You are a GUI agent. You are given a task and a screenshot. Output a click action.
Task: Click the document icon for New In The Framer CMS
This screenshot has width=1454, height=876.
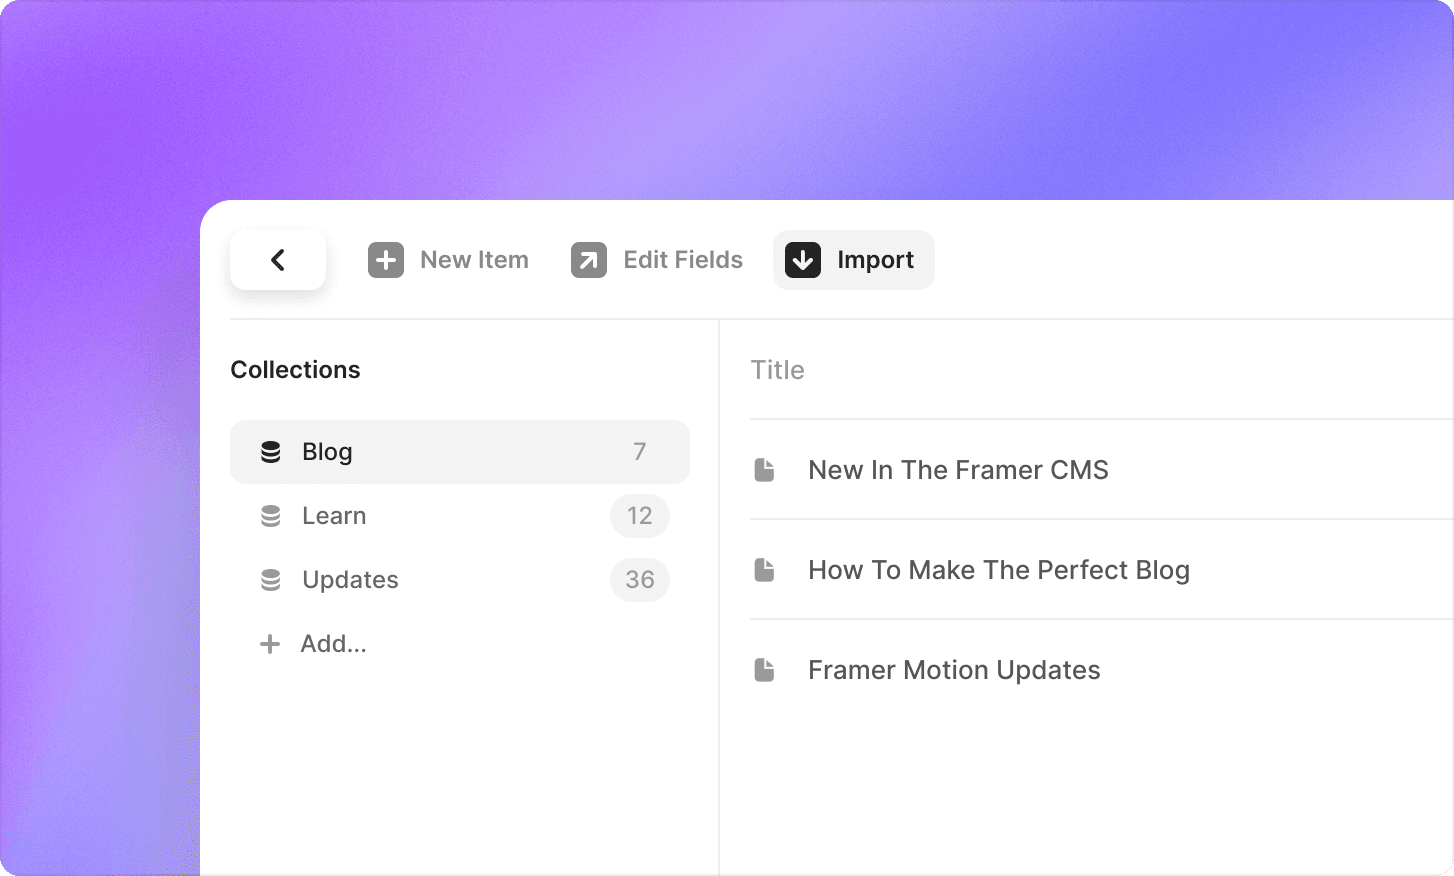(765, 470)
